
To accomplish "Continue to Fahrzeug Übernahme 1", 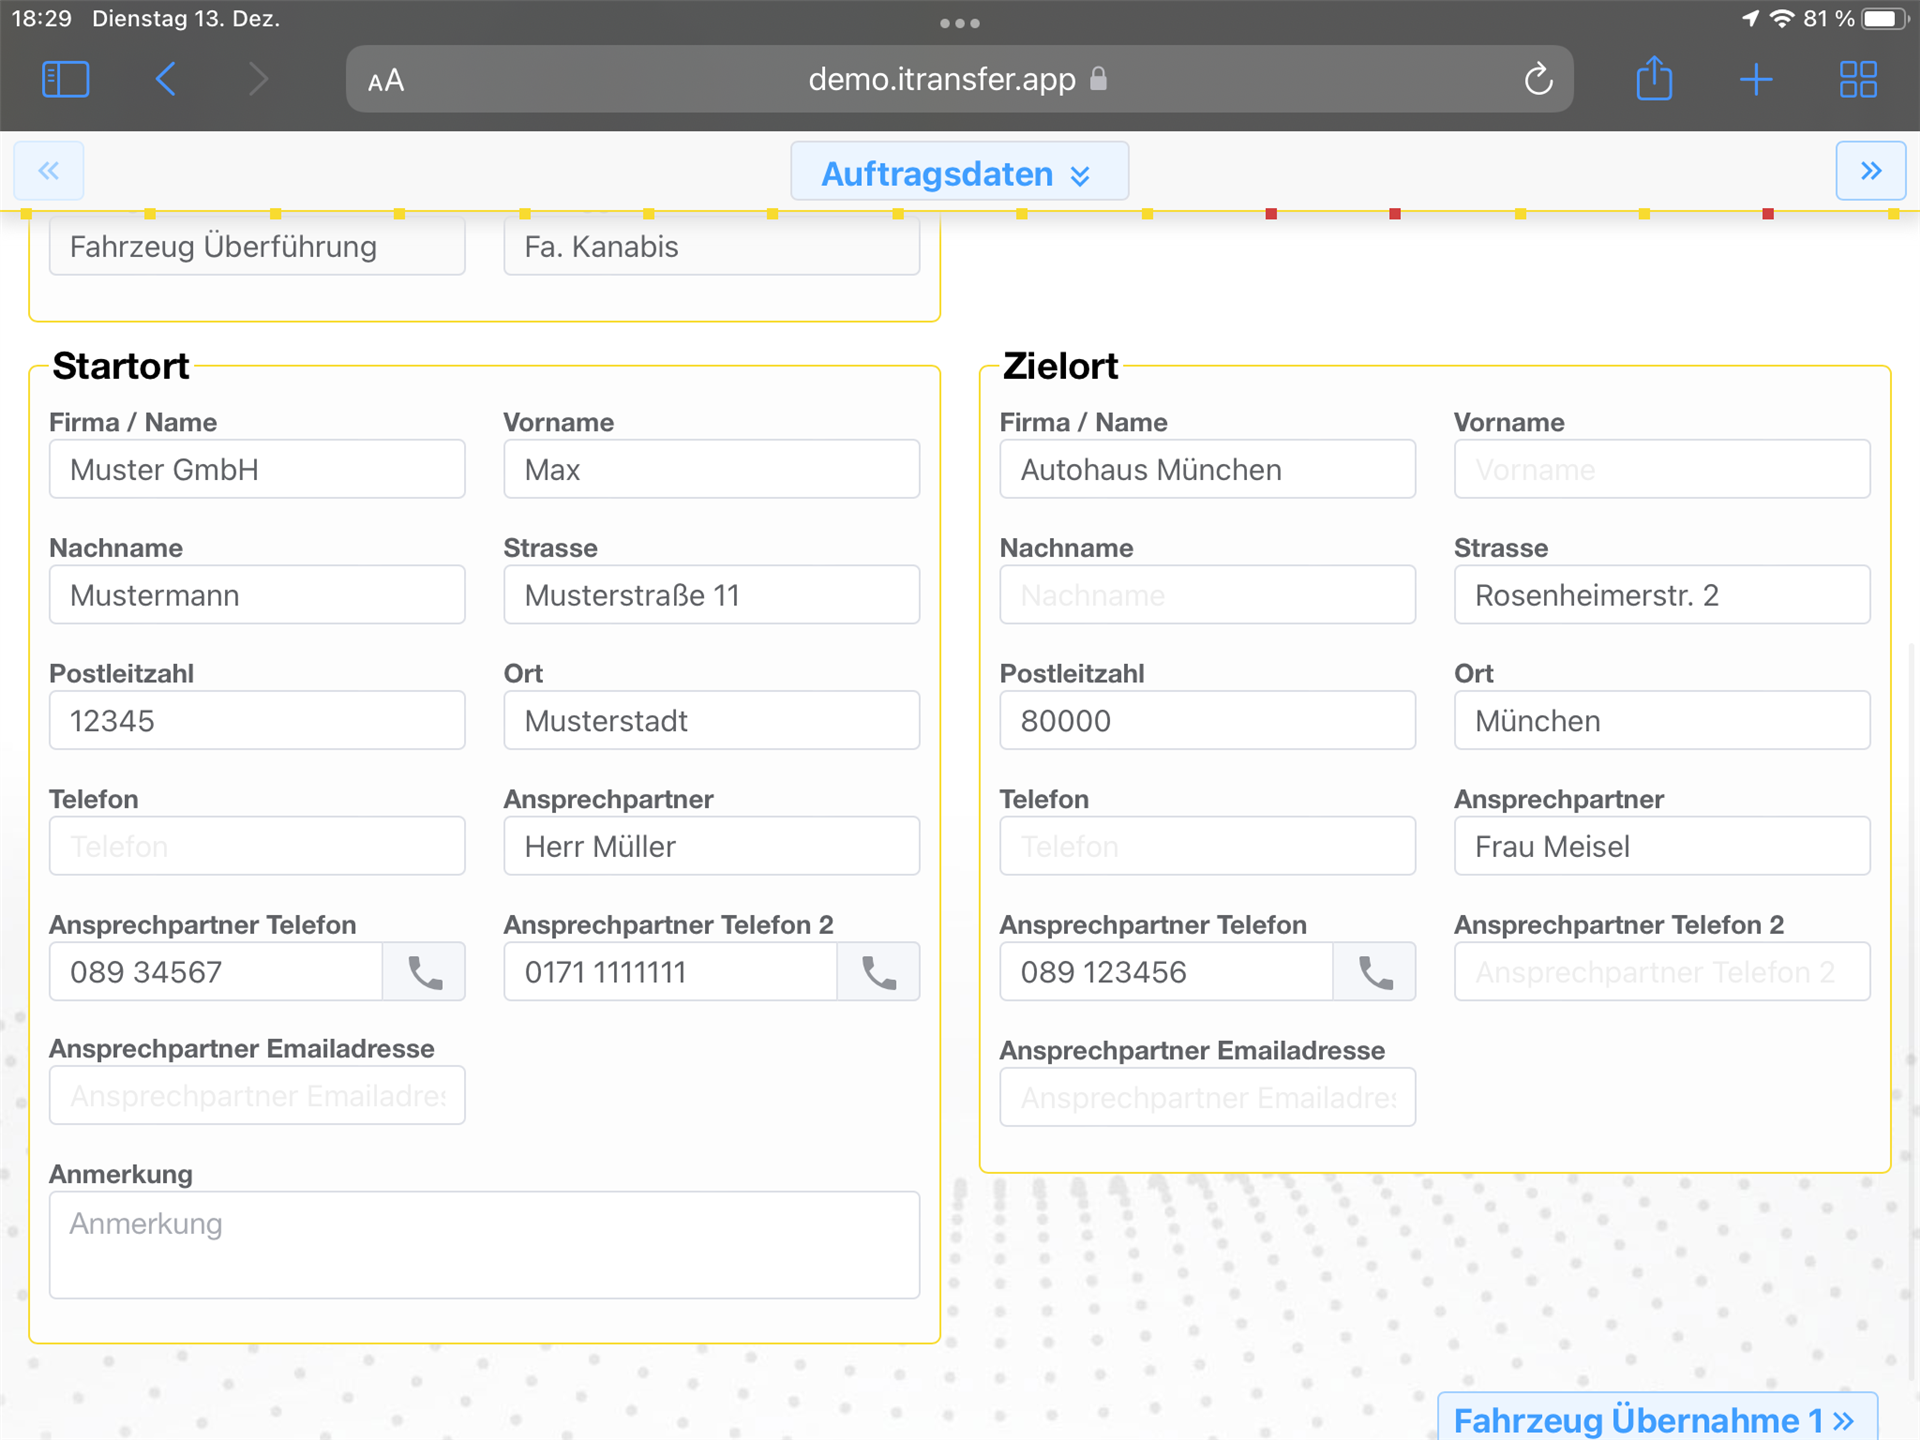I will point(1656,1419).
